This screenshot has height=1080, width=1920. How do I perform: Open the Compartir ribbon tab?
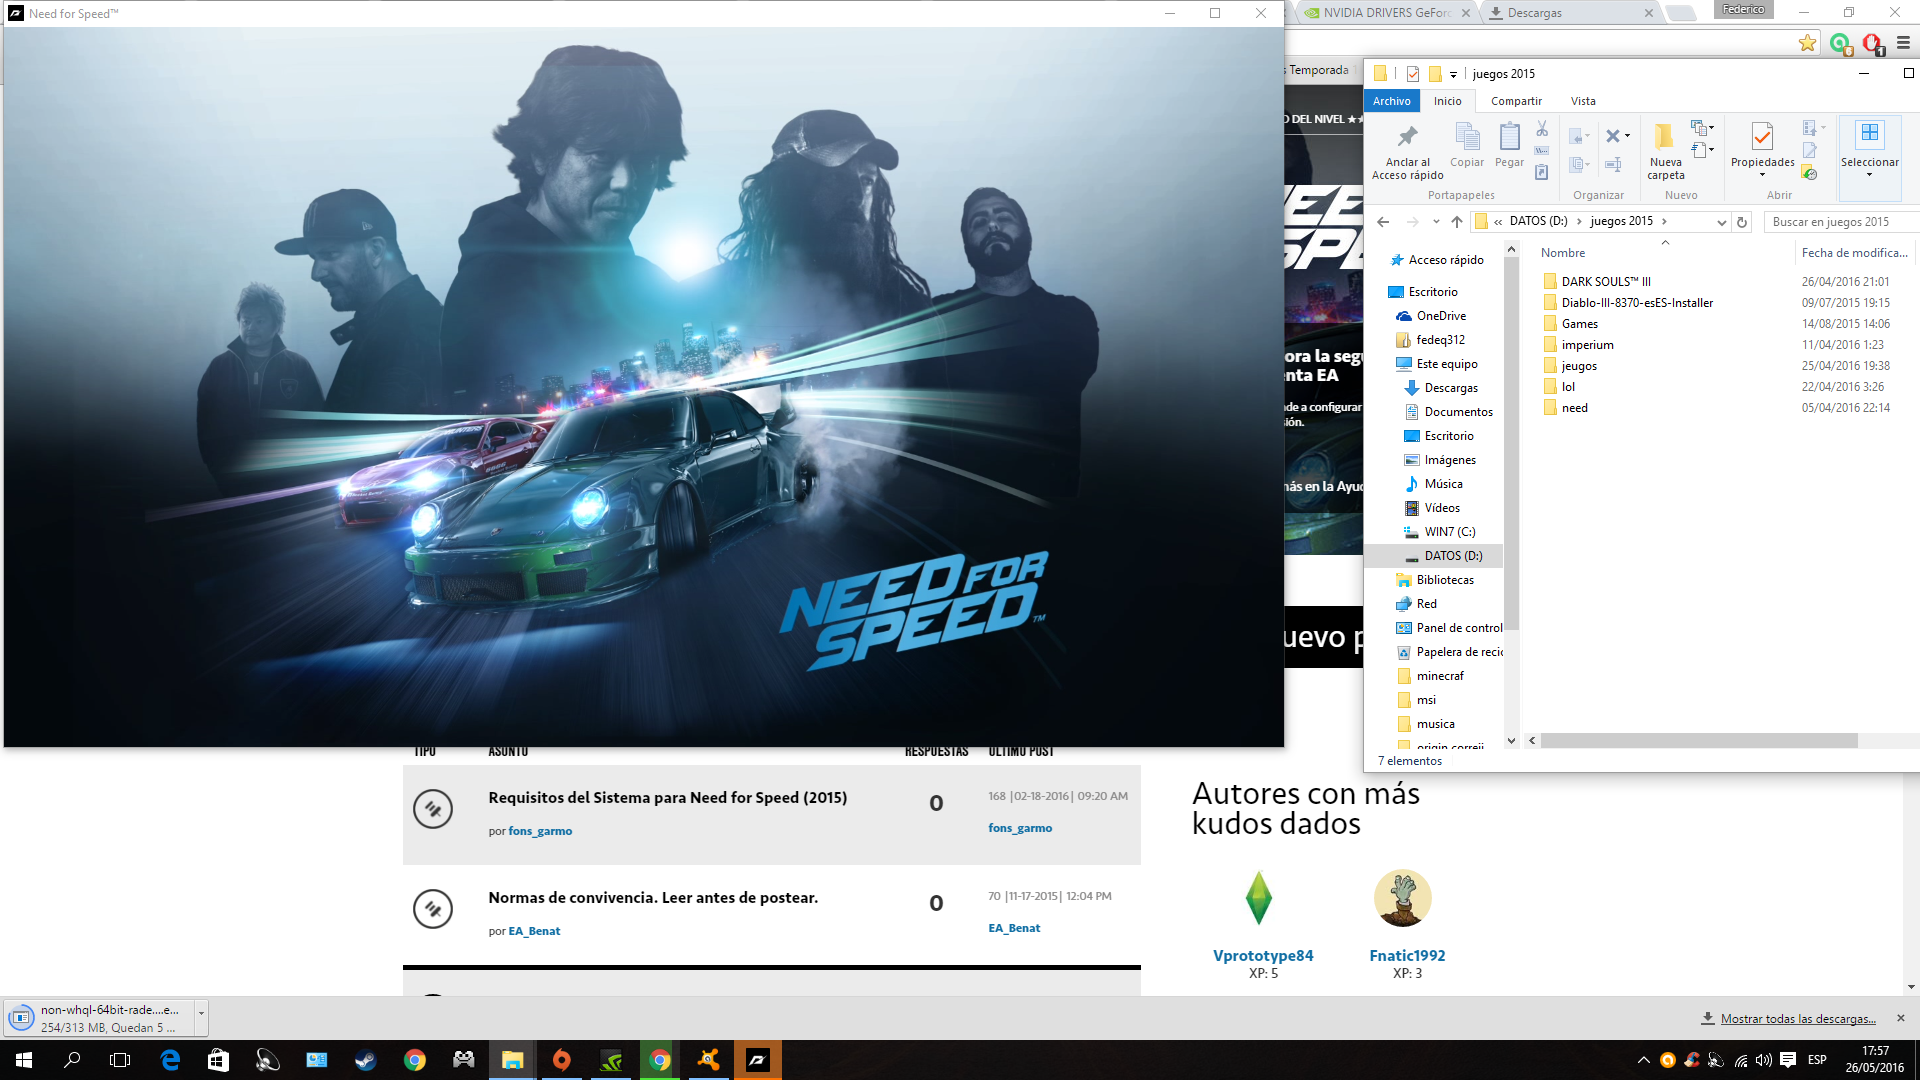coord(1515,101)
